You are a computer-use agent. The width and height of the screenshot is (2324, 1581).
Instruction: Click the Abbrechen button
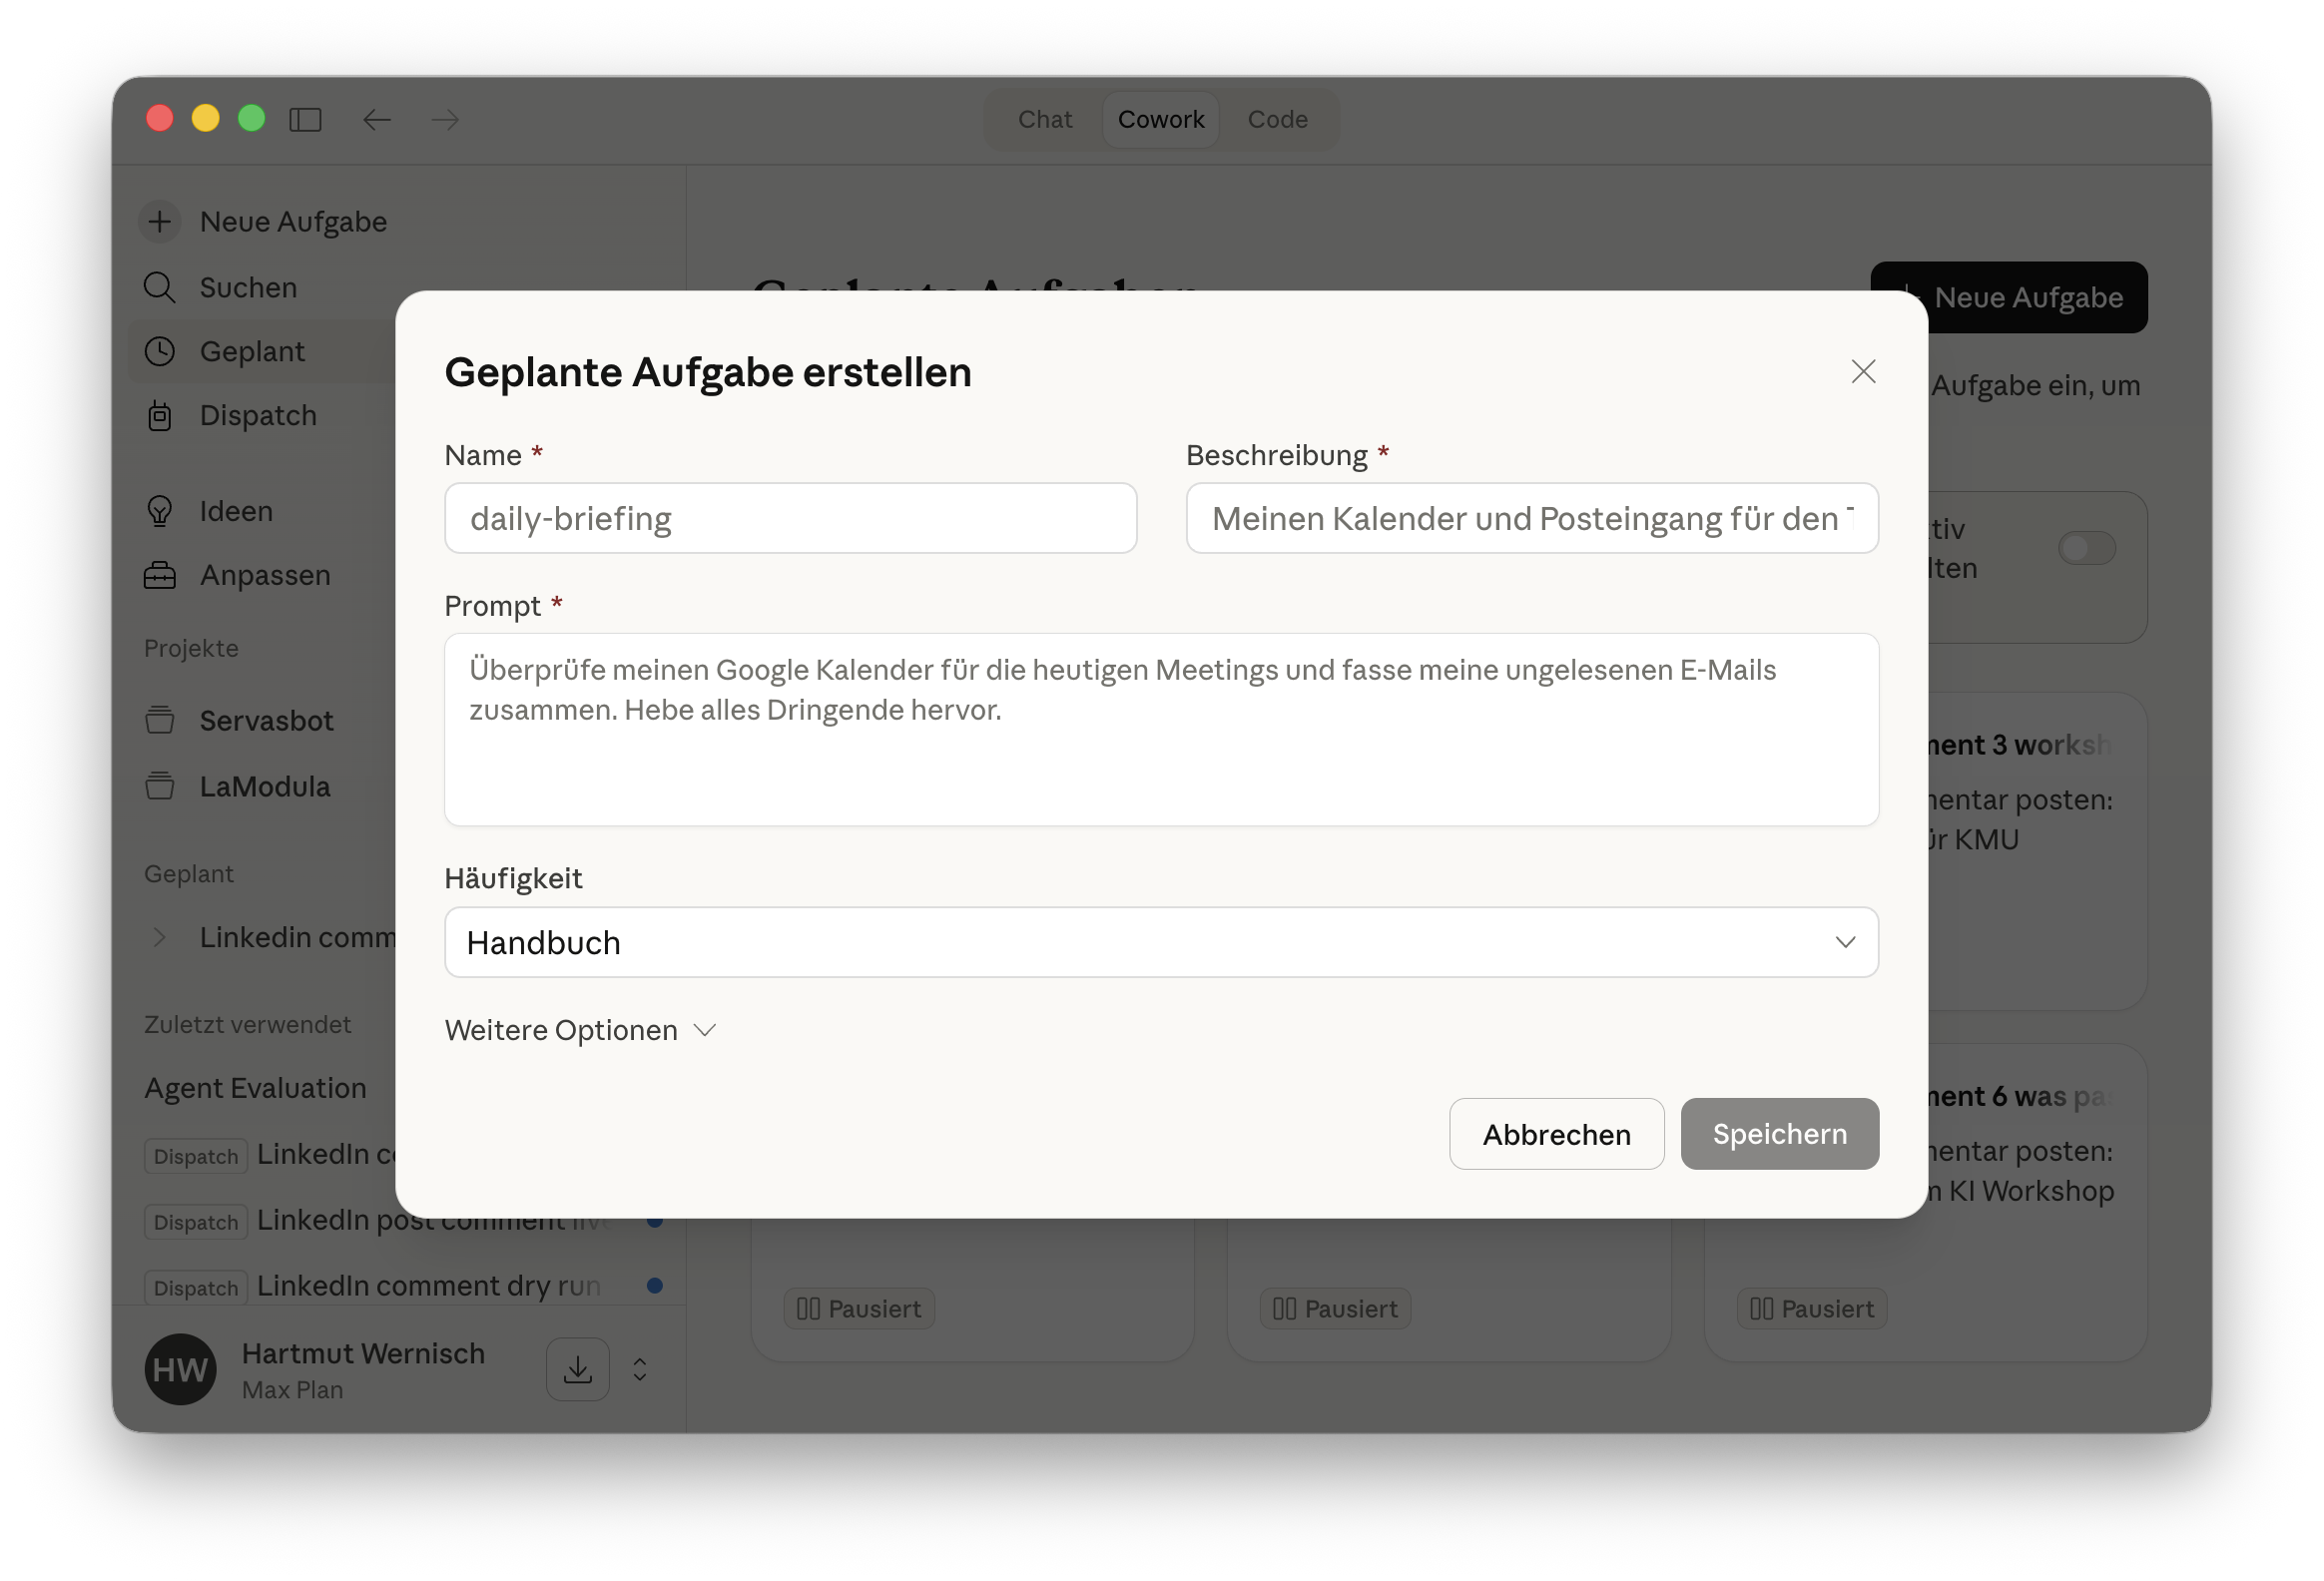point(1556,1134)
